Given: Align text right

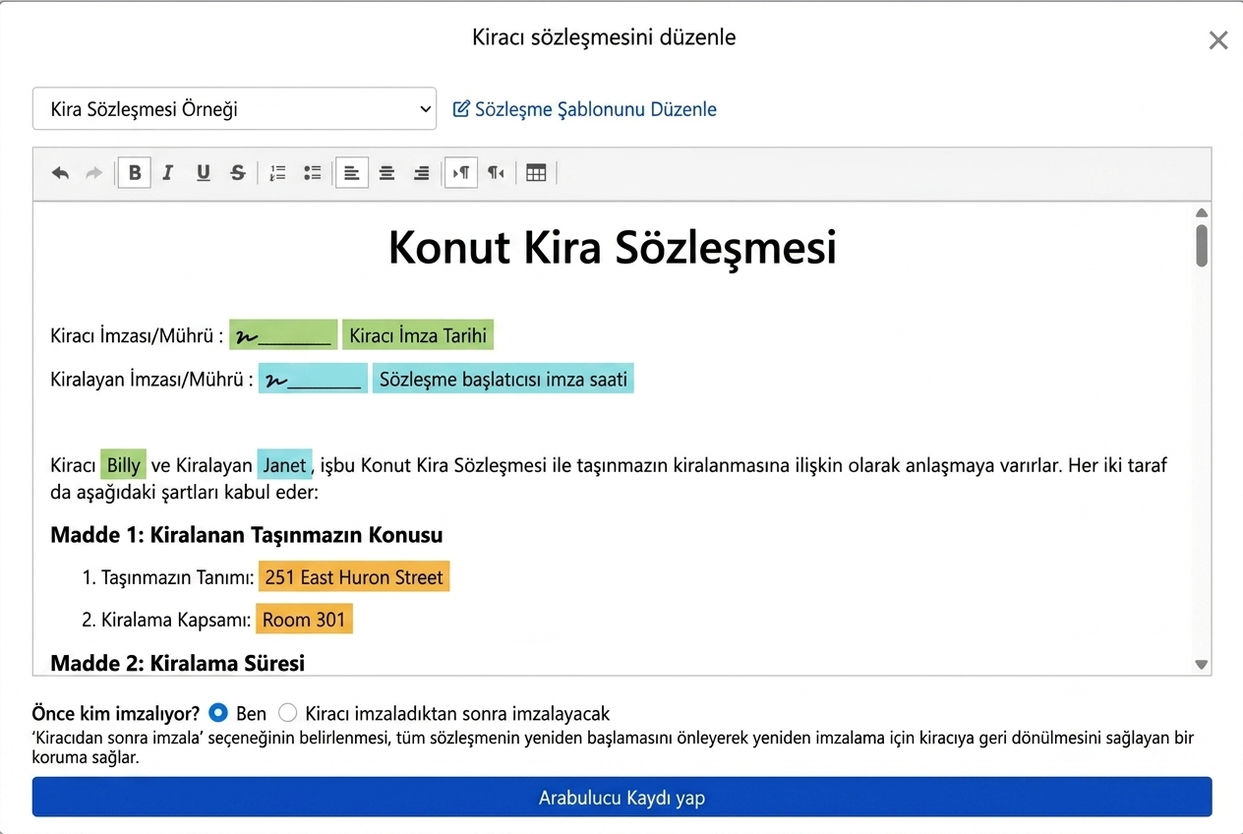Looking at the screenshot, I should click(421, 173).
